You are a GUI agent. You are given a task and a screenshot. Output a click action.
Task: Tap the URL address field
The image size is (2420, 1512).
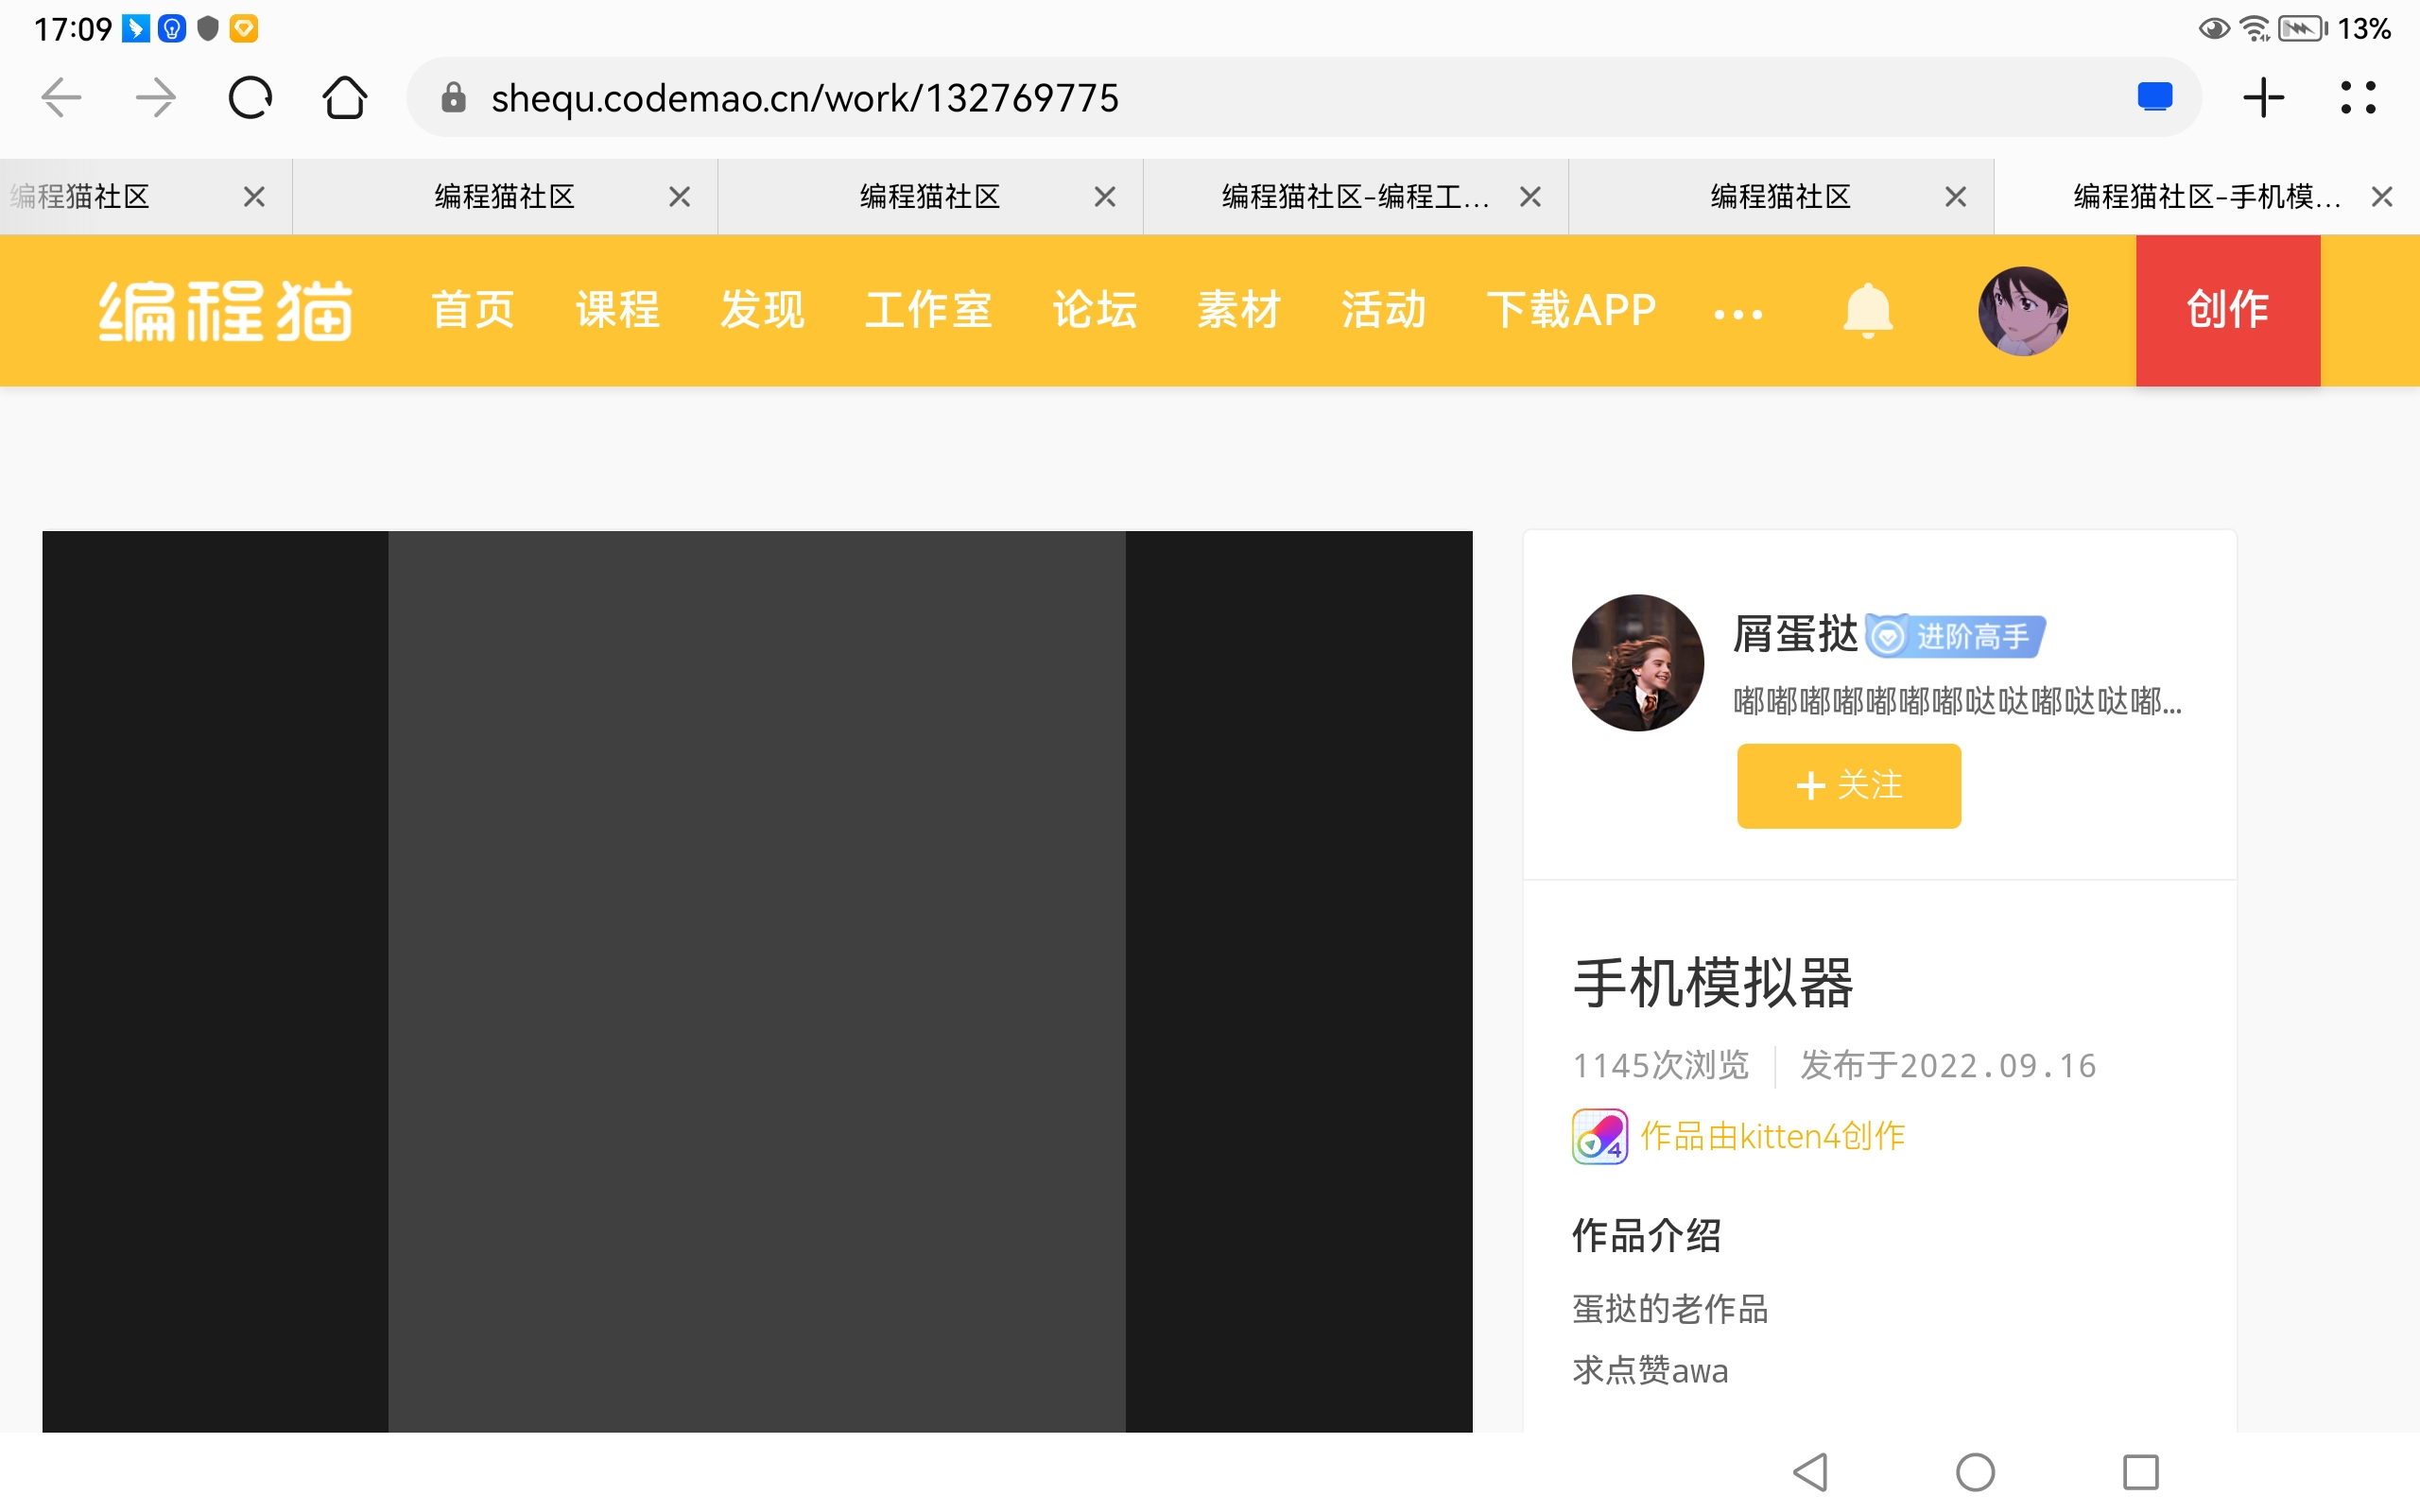click(1304, 98)
